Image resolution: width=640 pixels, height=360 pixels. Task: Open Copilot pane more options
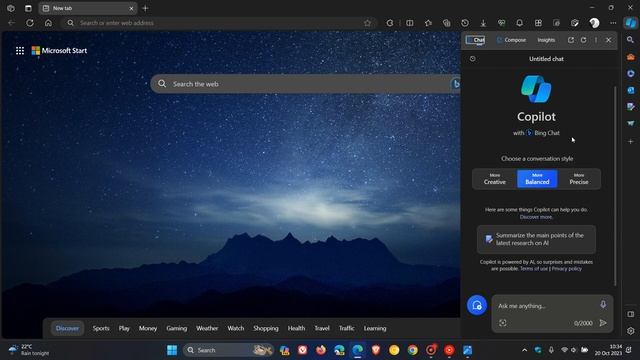[x=596, y=40]
